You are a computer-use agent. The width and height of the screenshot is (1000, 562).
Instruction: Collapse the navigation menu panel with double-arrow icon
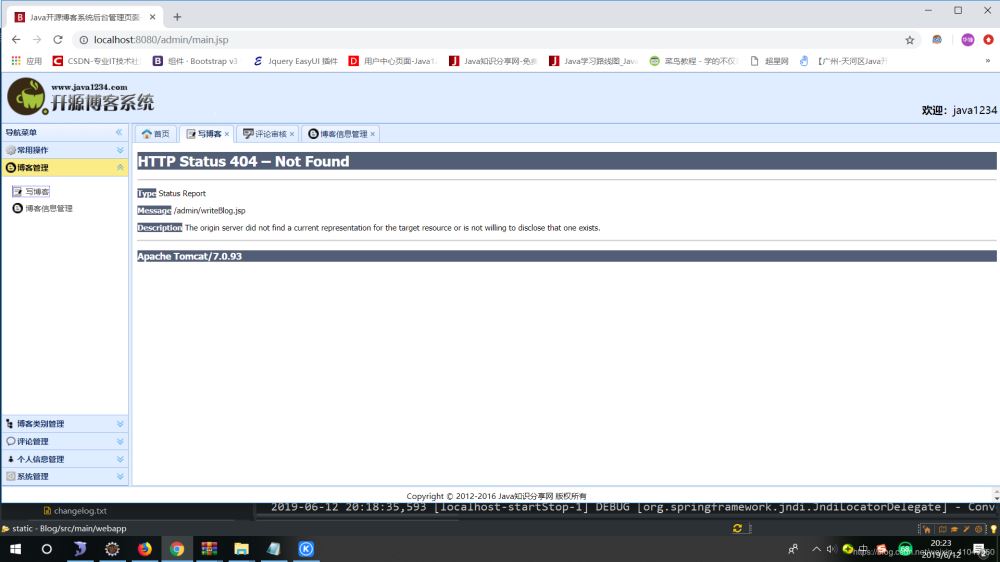tap(119, 132)
